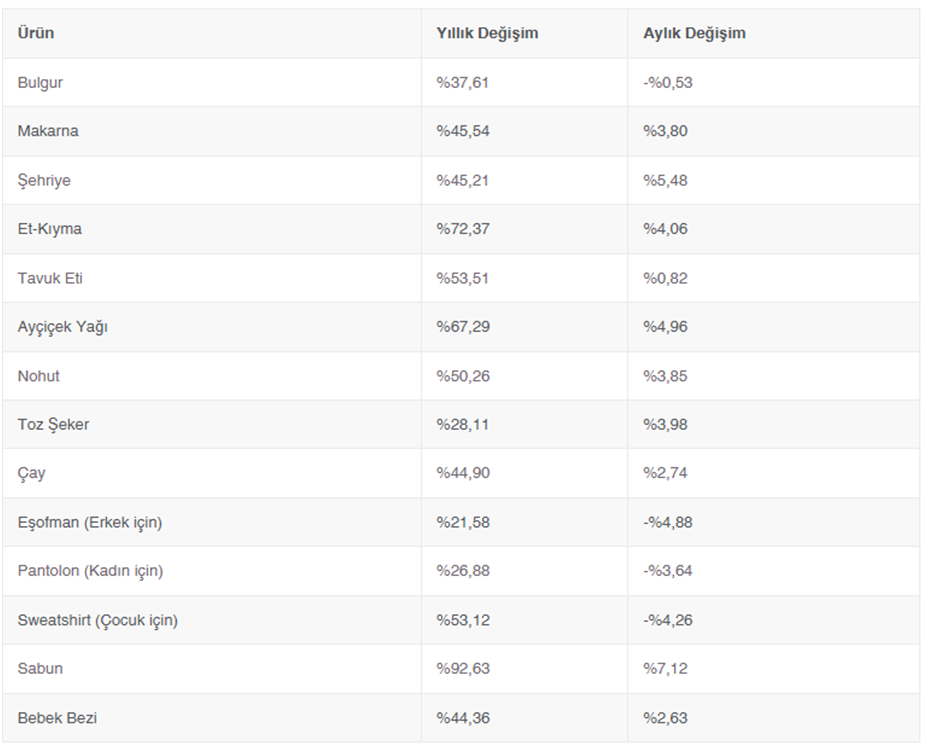Click the Nohut product cell
This screenshot has width=926, height=753.
point(39,376)
